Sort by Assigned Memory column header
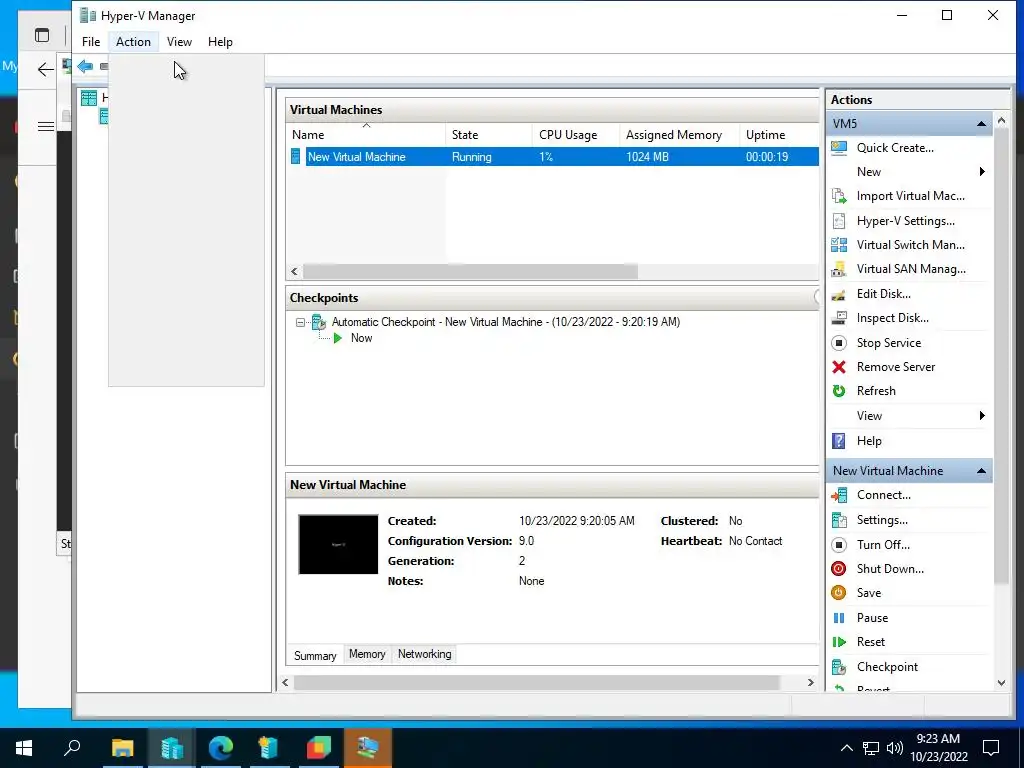The height and width of the screenshot is (768, 1024). (679, 135)
